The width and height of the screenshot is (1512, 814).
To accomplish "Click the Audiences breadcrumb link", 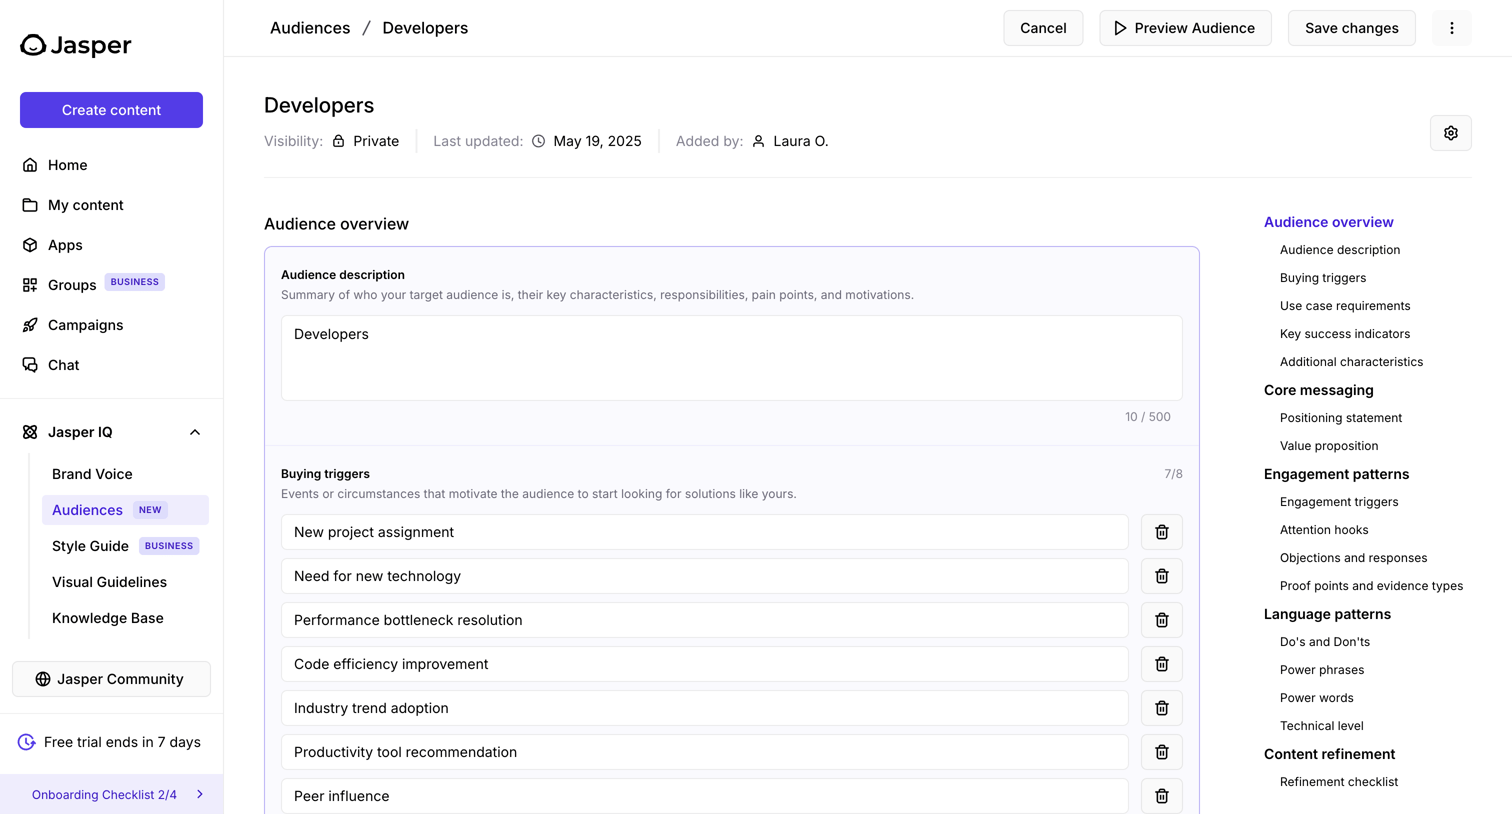I will pos(310,28).
